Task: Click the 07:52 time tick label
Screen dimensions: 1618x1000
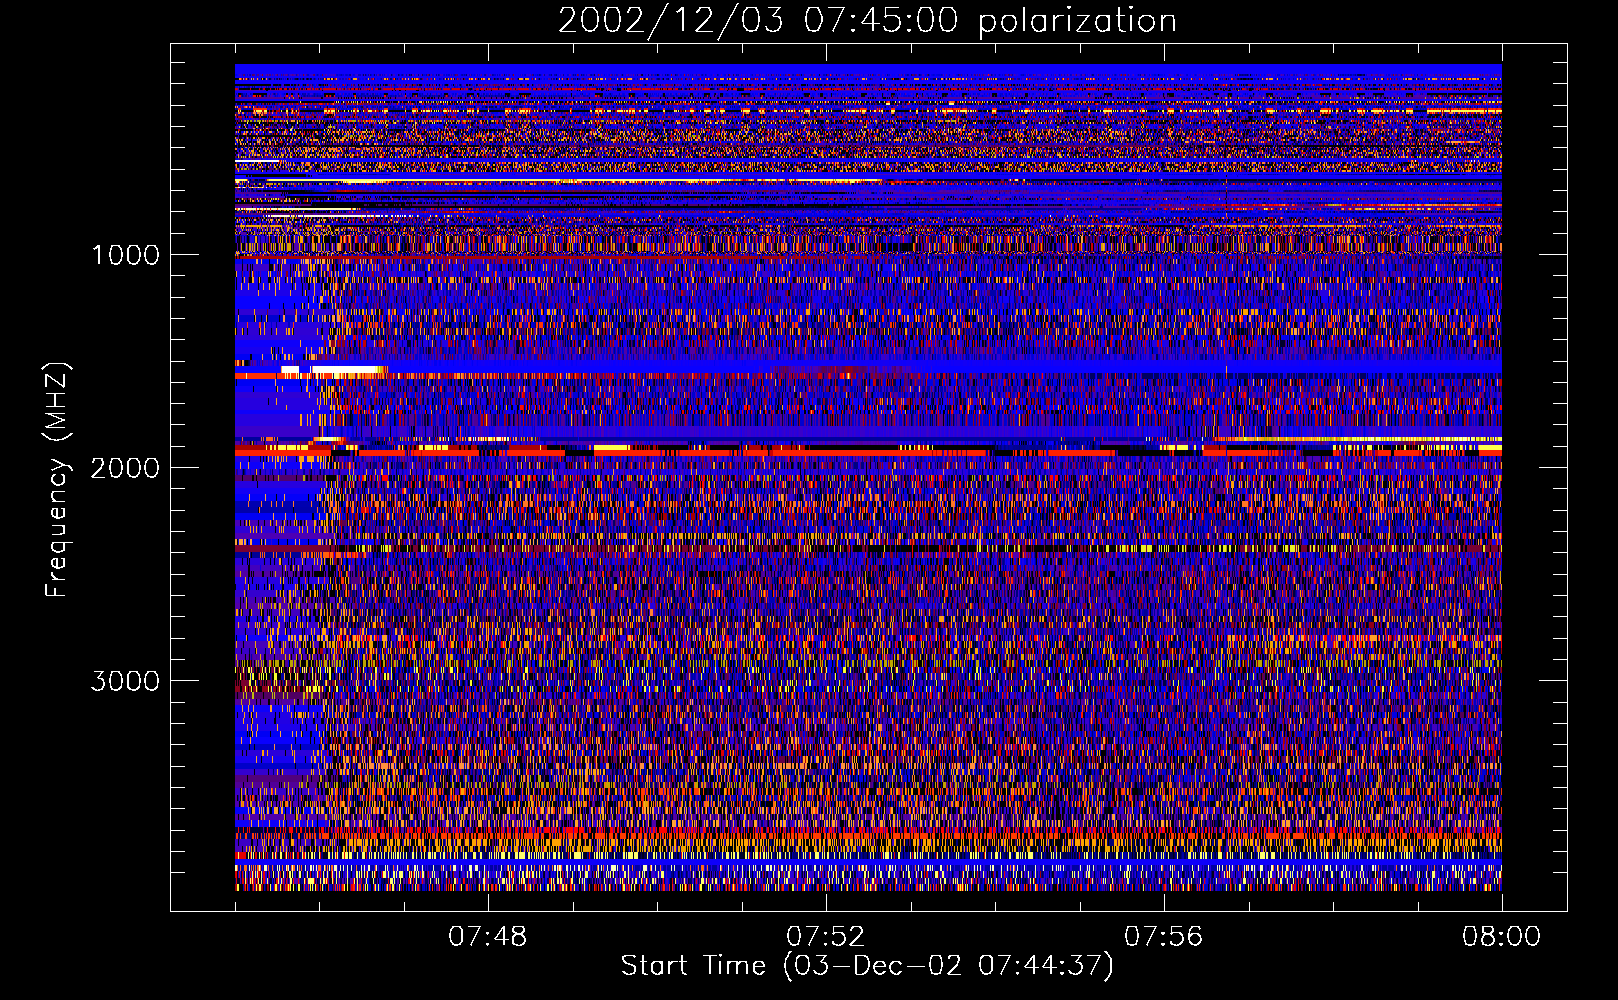Action: coord(826,937)
